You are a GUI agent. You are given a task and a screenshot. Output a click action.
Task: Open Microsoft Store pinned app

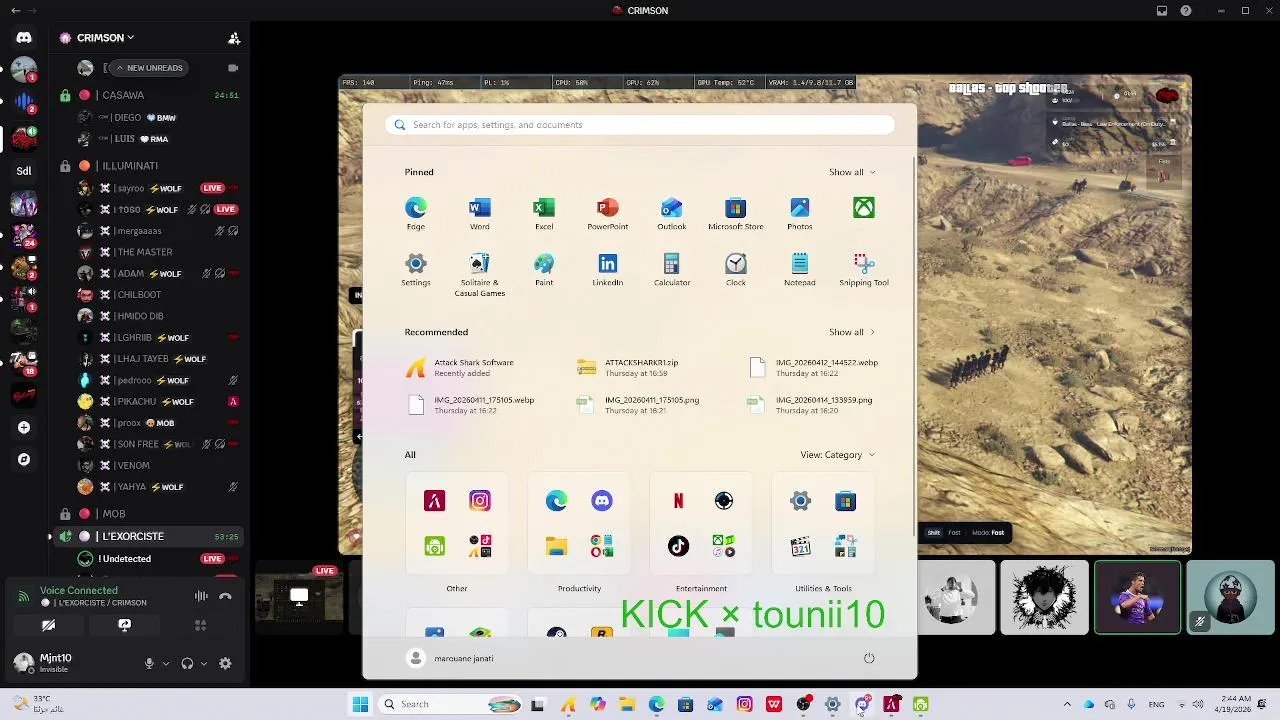(x=736, y=213)
